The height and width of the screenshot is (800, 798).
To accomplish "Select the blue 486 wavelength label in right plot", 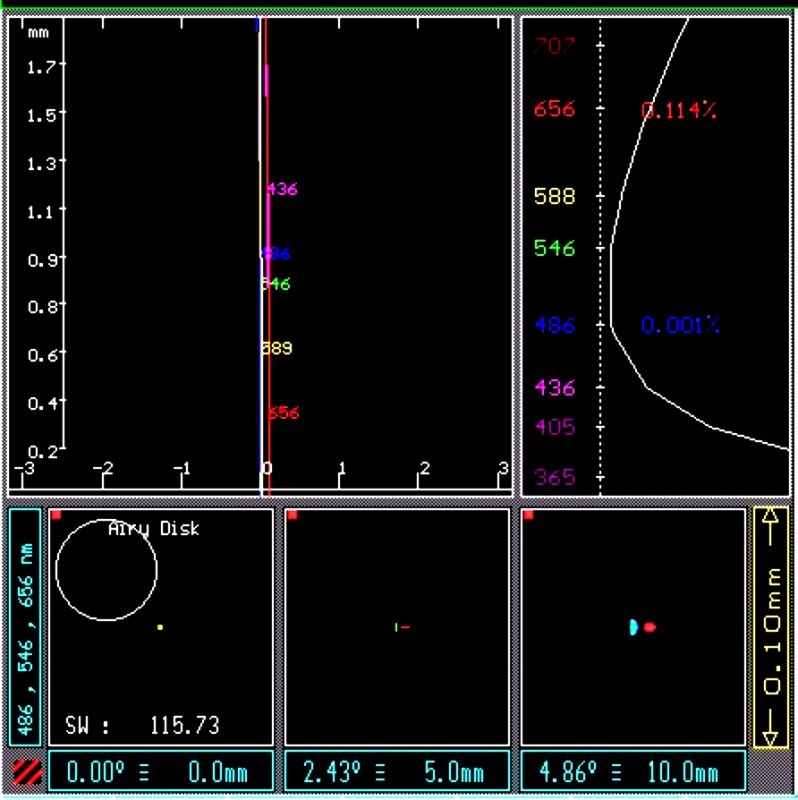I will [x=554, y=325].
